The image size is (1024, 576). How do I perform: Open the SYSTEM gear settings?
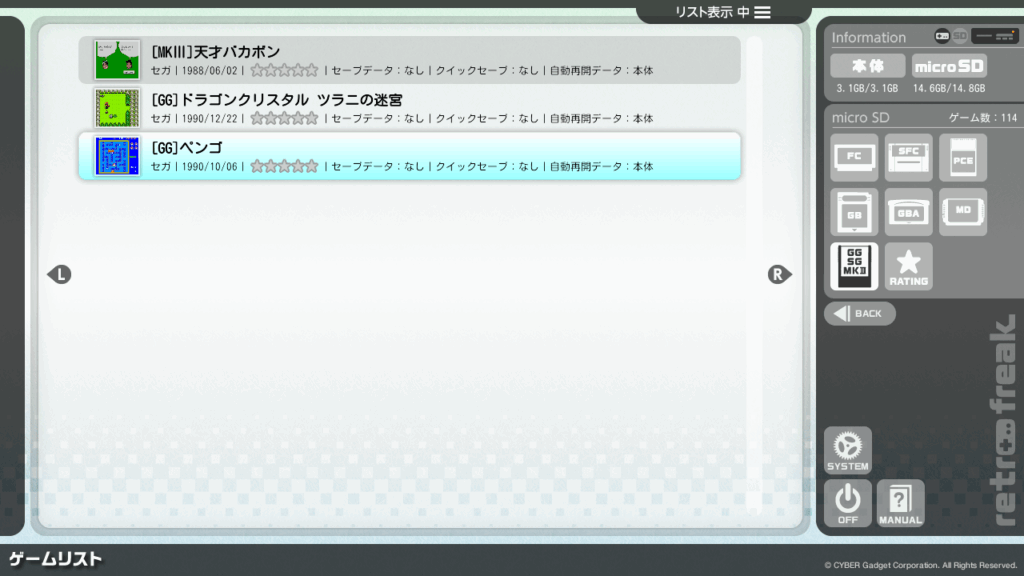(847, 450)
